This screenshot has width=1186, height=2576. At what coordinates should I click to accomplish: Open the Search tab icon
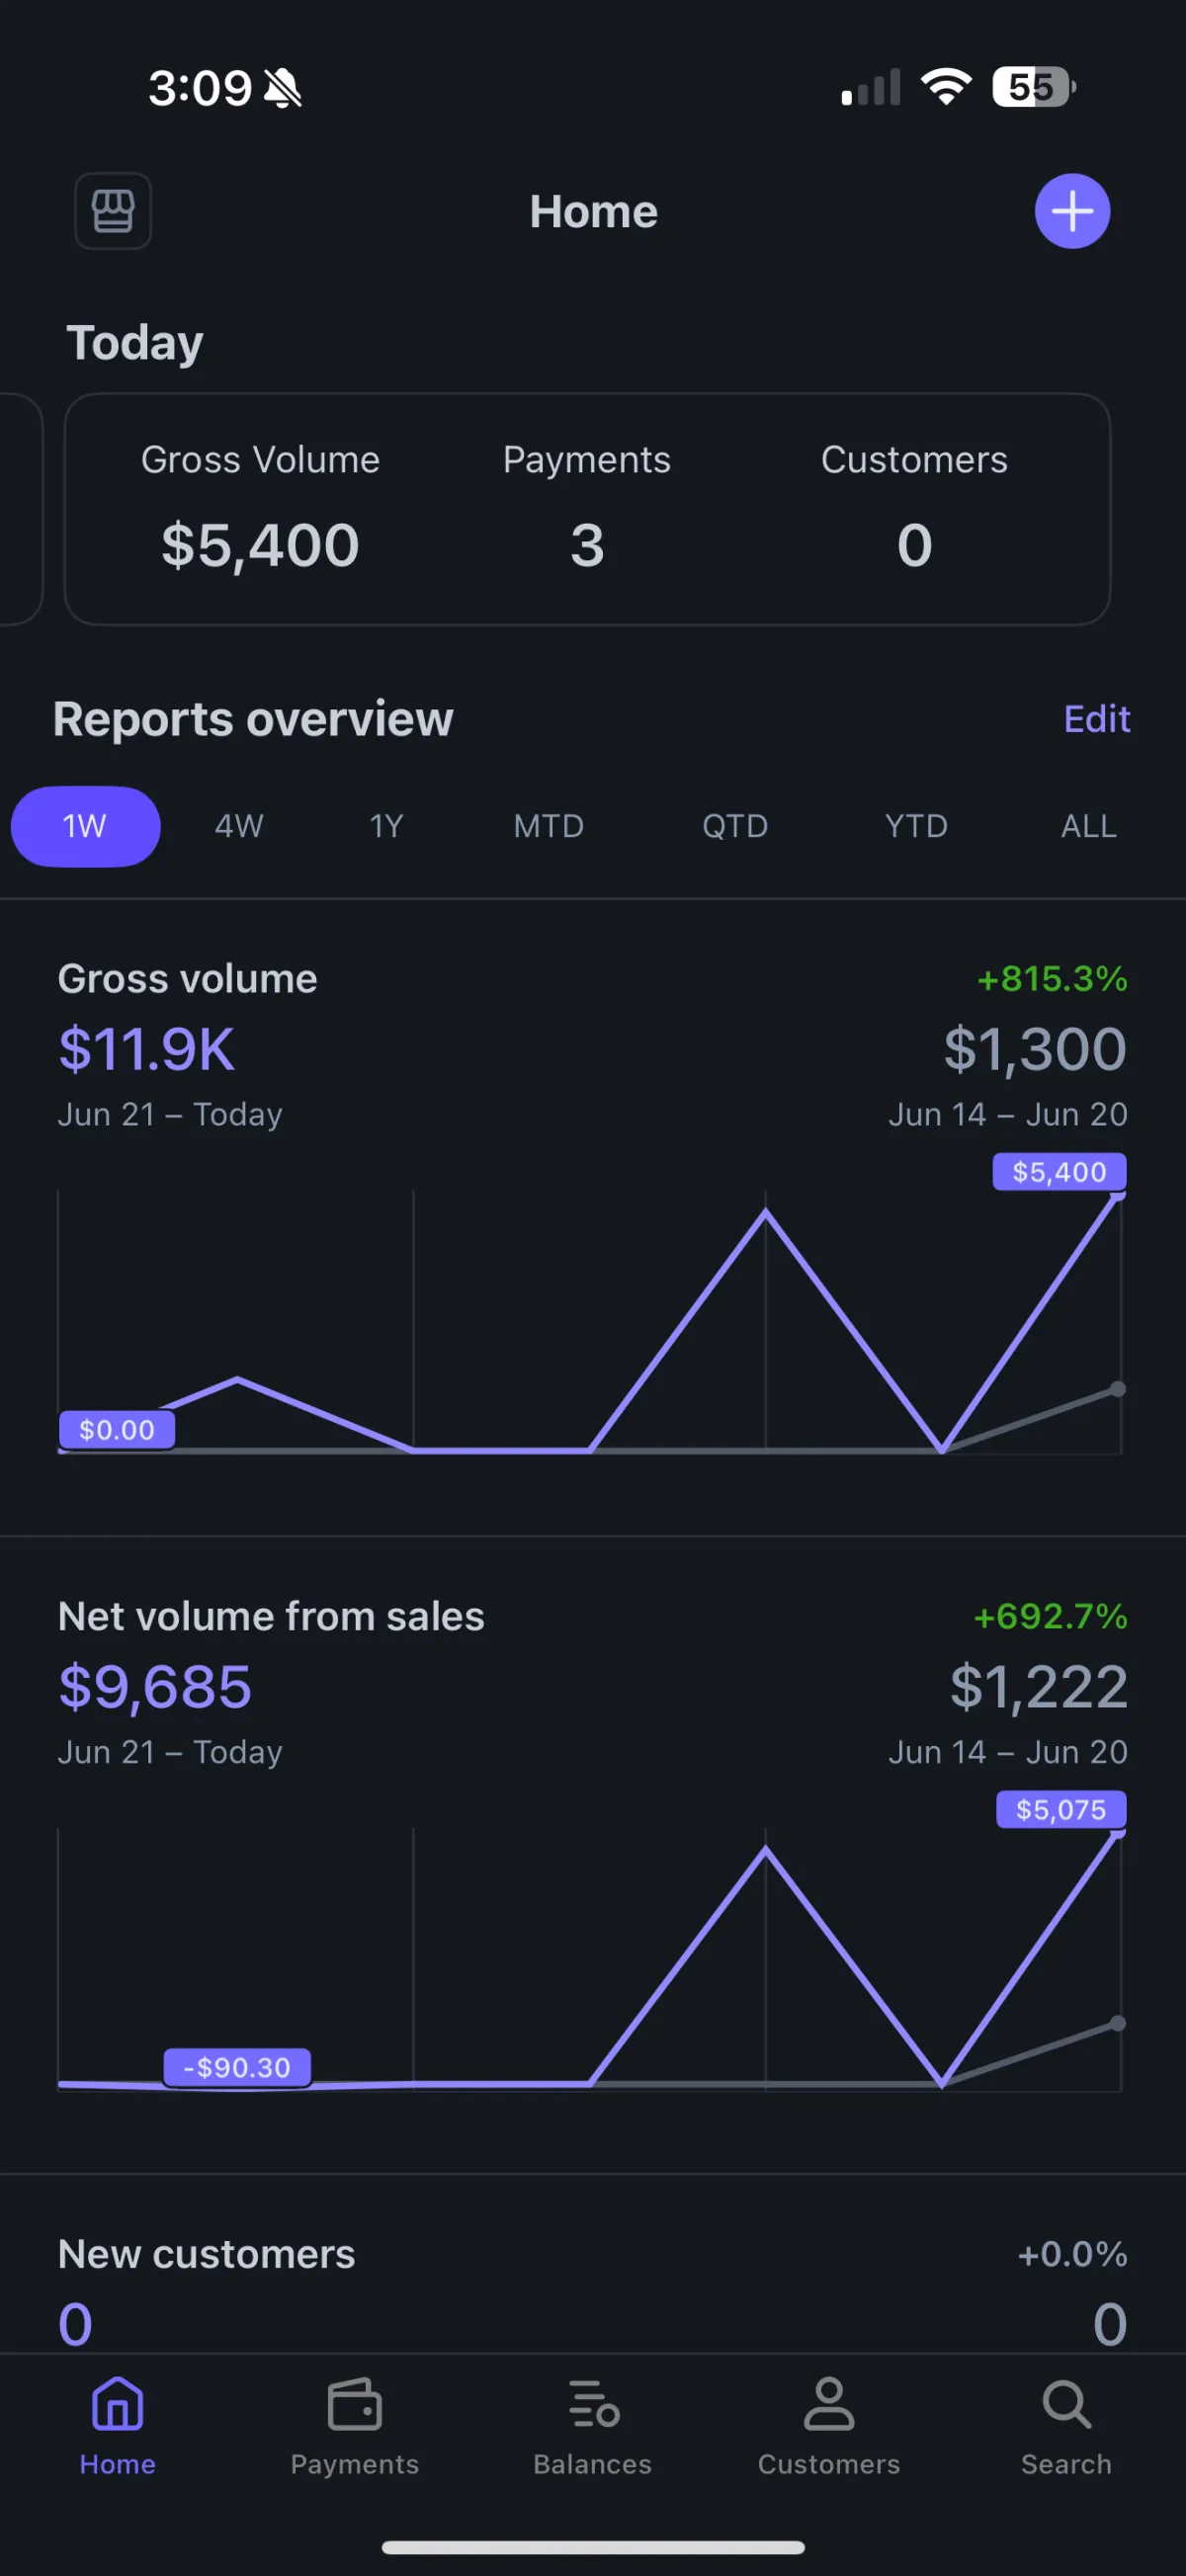coord(1066,2404)
